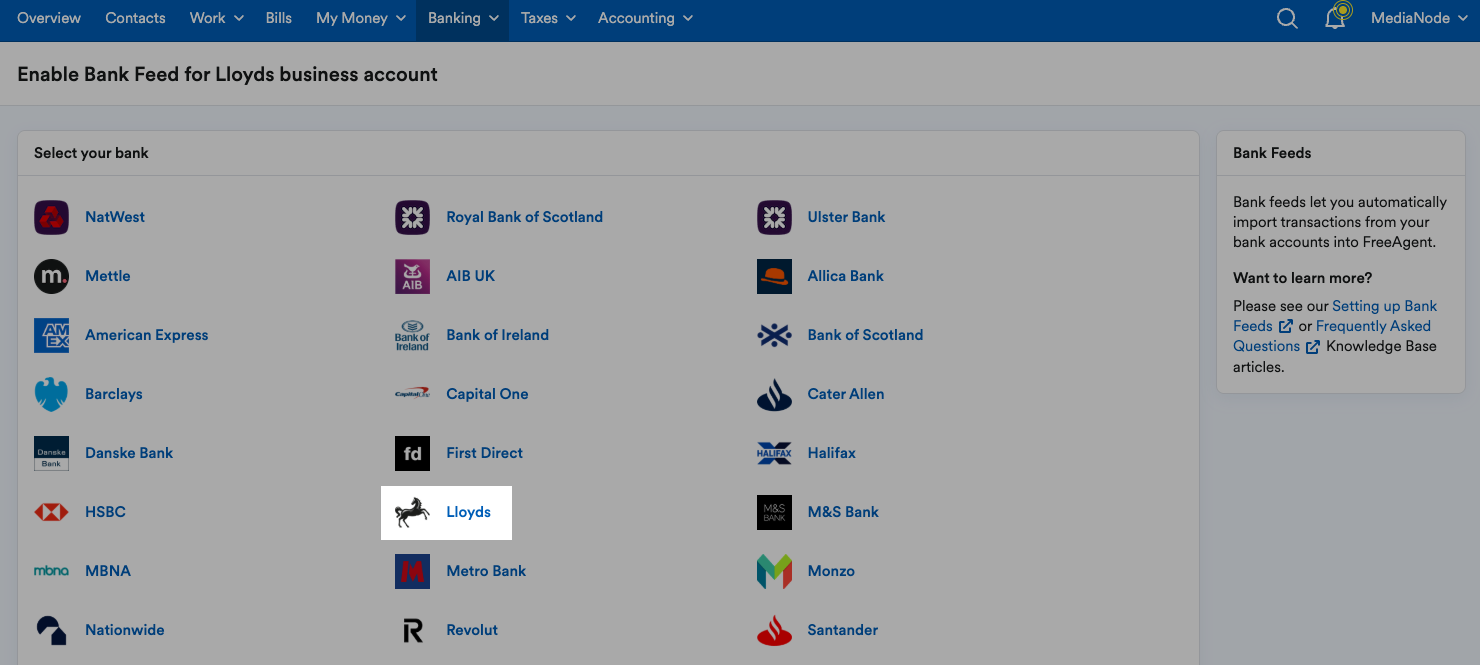
Task: Click the Metro Bank M logo icon
Action: pyautogui.click(x=412, y=571)
